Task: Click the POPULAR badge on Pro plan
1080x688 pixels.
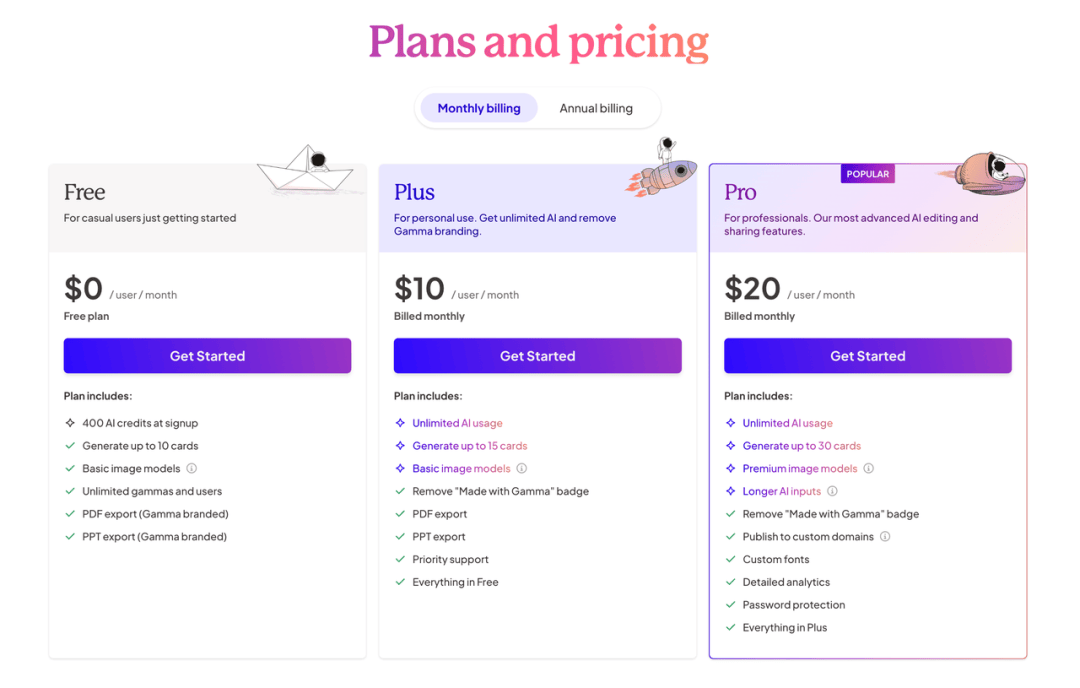Action: (868, 174)
